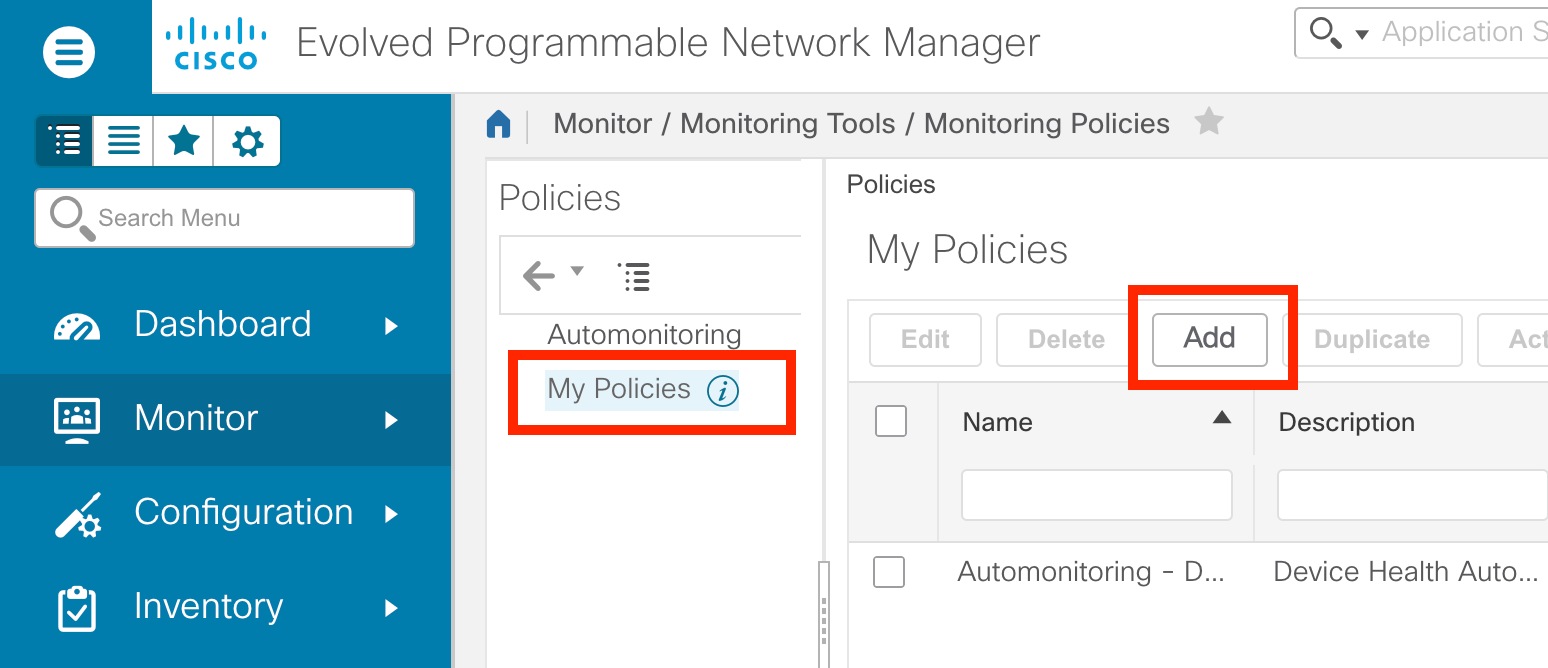Click the Add button to create a policy
This screenshot has height=668, width=1548.
click(x=1208, y=339)
